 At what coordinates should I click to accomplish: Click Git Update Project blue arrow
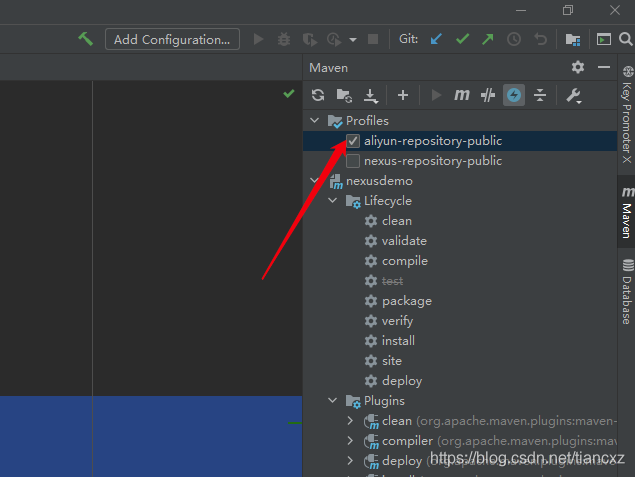[436, 39]
